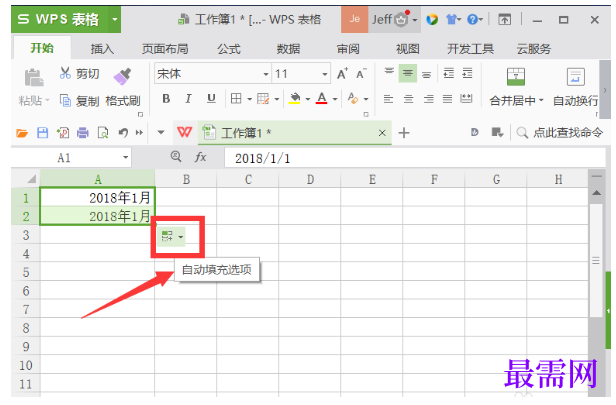This screenshot has height=405, width=616.
Task: Open the 审阅 tab
Action: (348, 49)
